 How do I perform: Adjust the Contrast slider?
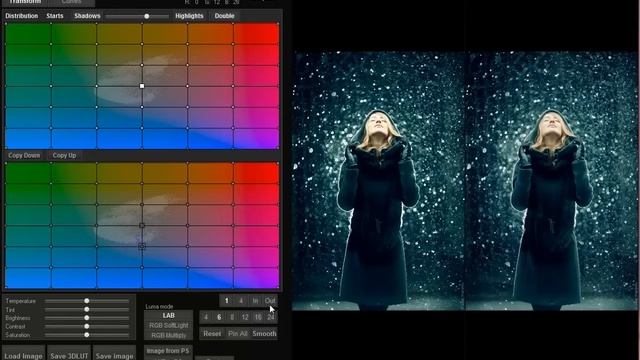87,327
